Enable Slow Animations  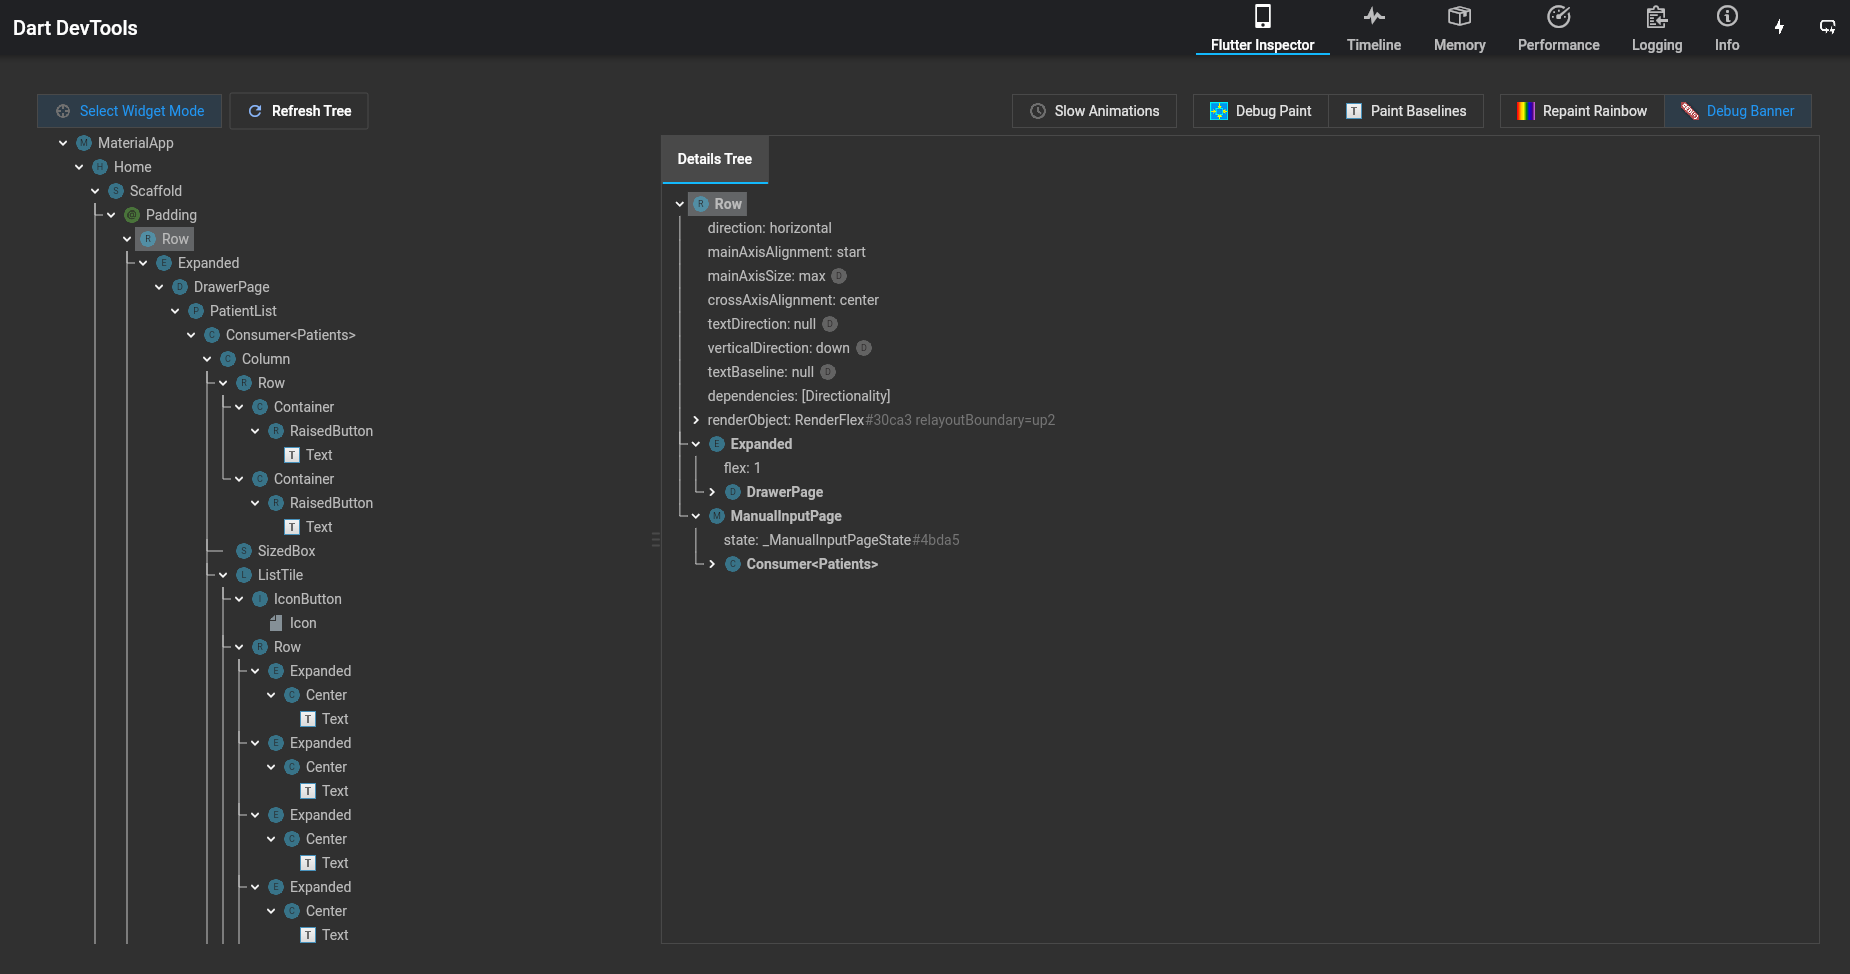coord(1094,111)
